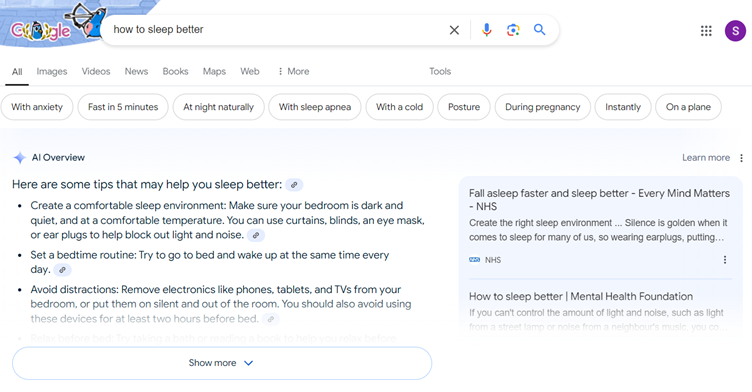
Task: Click the blue magnifier search icon
Action: point(540,30)
